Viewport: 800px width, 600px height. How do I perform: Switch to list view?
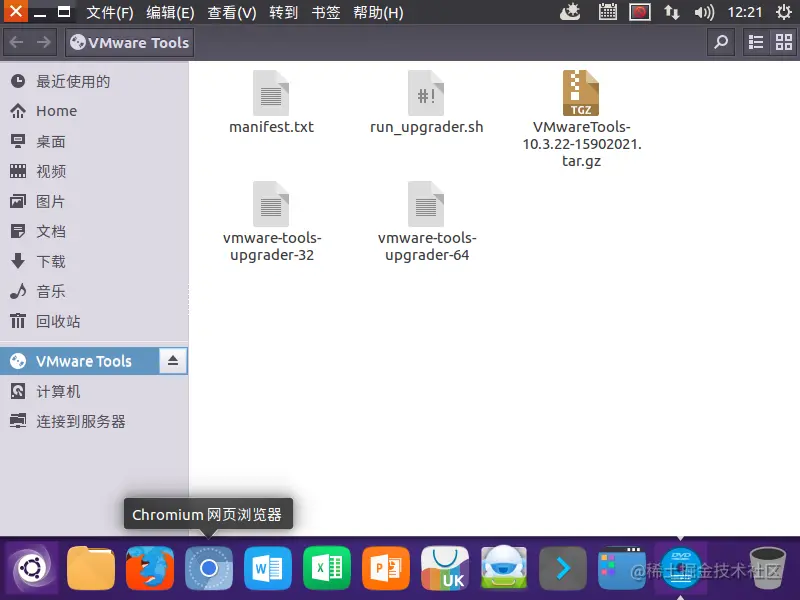pos(756,42)
